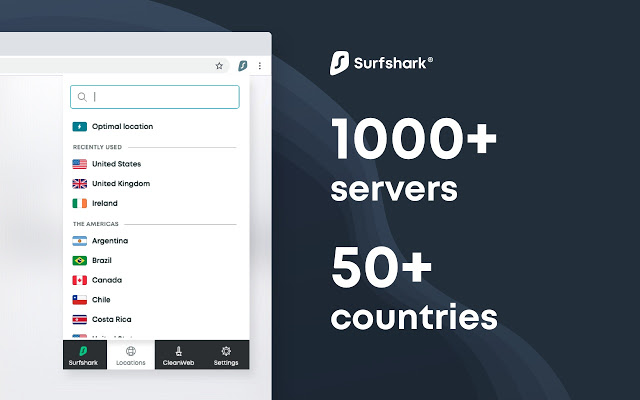Click inside the location search field

coord(160,97)
